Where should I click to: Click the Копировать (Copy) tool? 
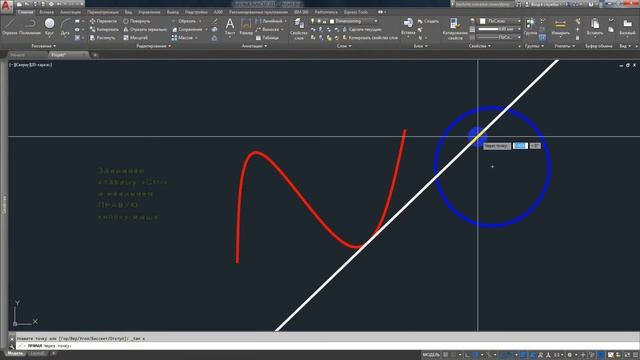coord(104,29)
